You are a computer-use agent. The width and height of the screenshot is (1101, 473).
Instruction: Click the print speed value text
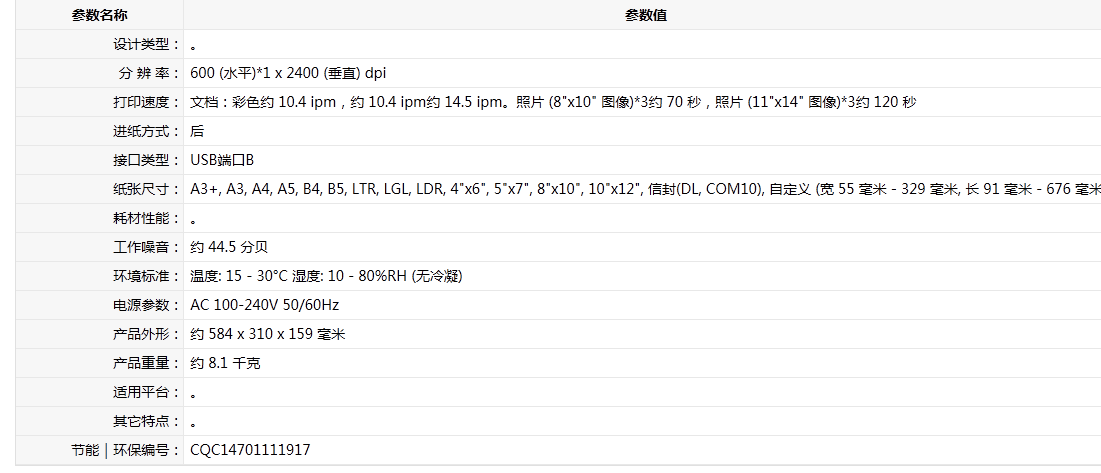pyautogui.click(x=553, y=102)
